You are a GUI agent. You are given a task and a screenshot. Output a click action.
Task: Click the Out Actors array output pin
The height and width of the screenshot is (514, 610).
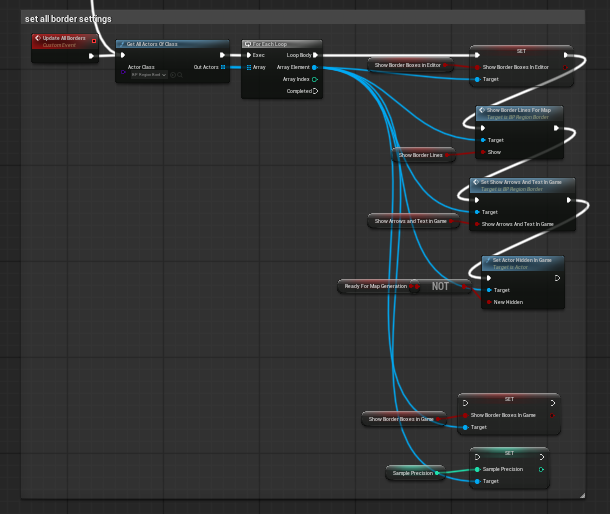[222, 67]
